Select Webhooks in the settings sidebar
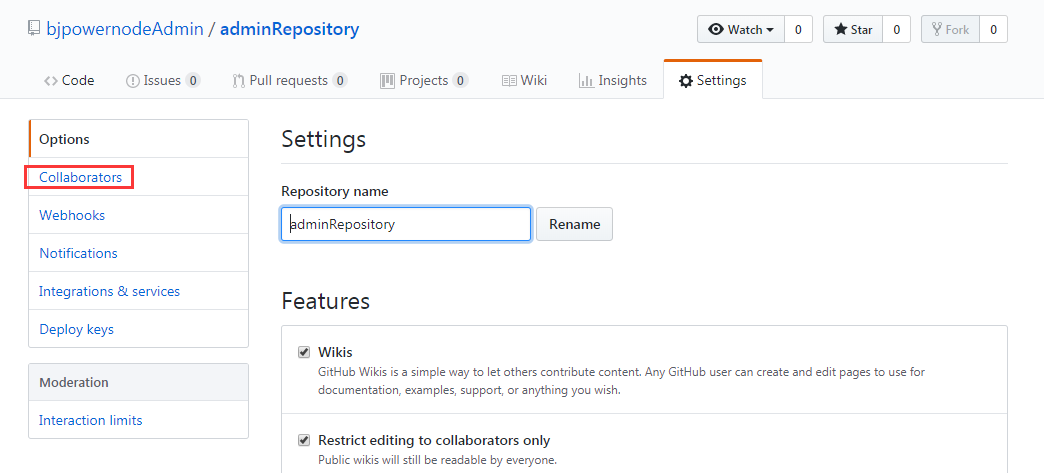This screenshot has width=1044, height=473. [72, 215]
